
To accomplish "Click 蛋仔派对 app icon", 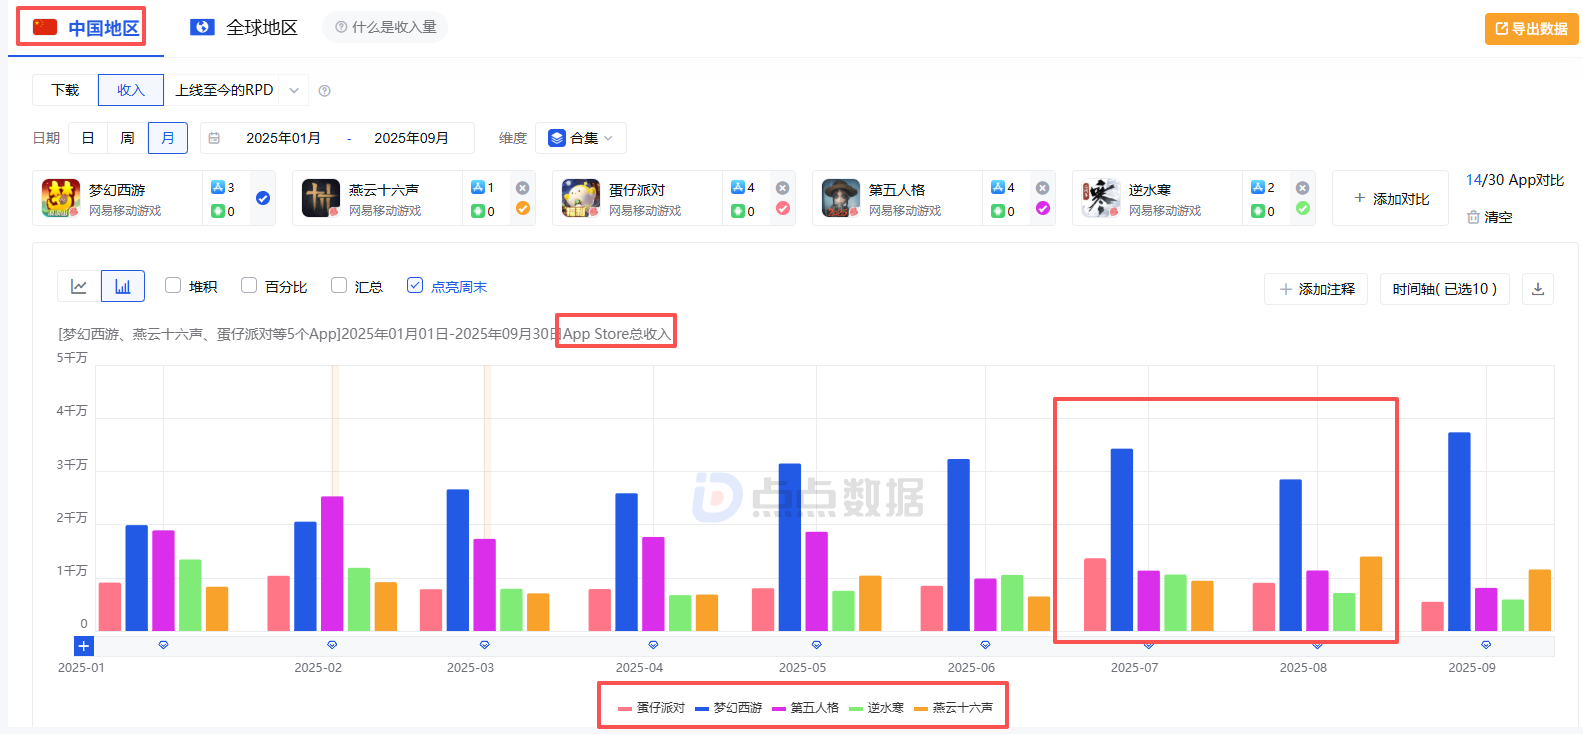I will [x=581, y=198].
